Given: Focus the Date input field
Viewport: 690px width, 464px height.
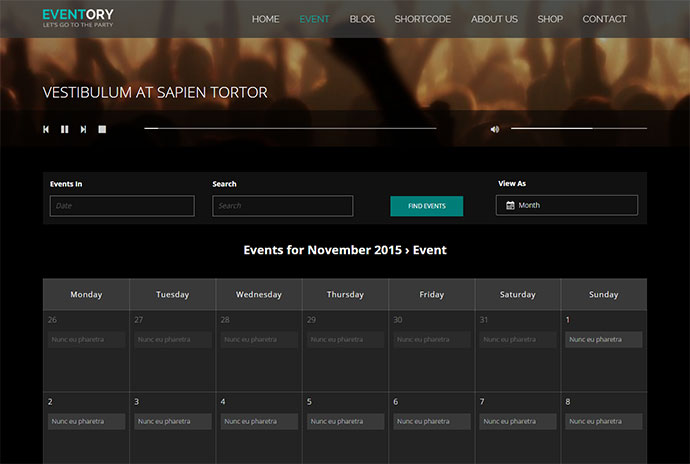Looking at the screenshot, I should pyautogui.click(x=122, y=206).
